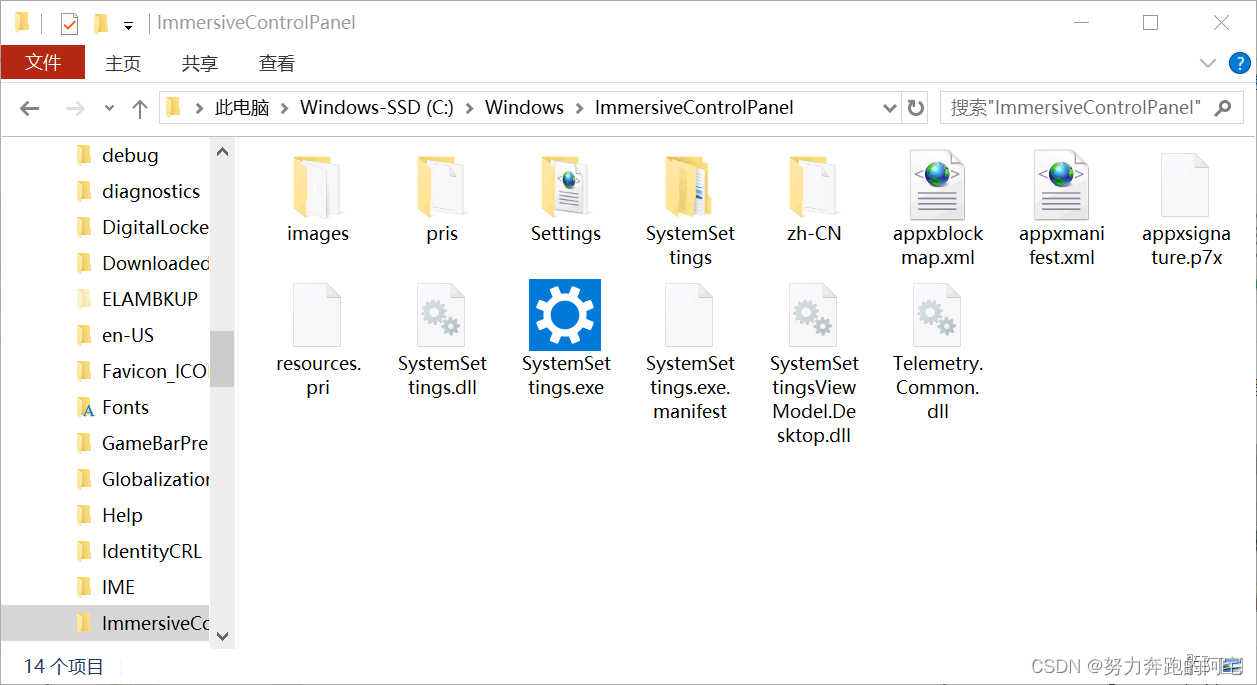The image size is (1257, 685).
Task: Click the navigation pane scrollbar thumb
Action: [222, 358]
